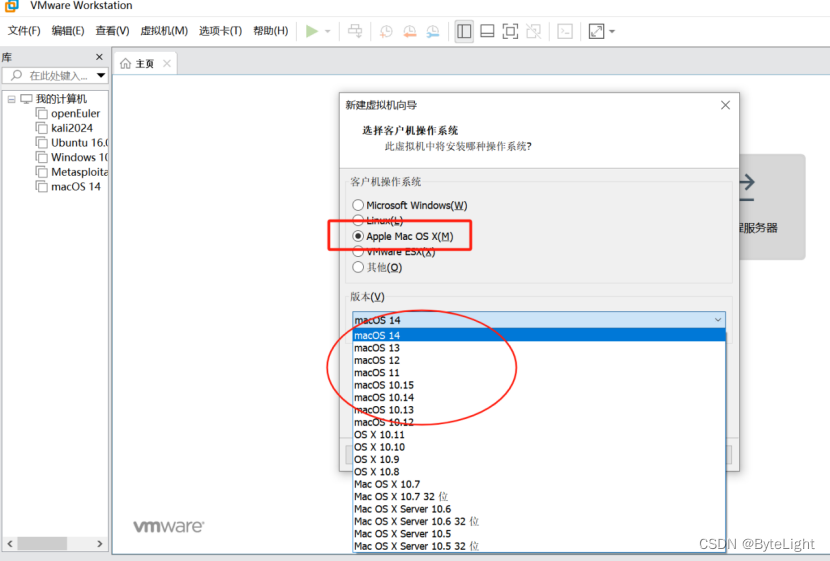Viewport: 830px width, 561px height.
Task: Choose Mac OS X Server 10.6 option
Action: (x=539, y=509)
